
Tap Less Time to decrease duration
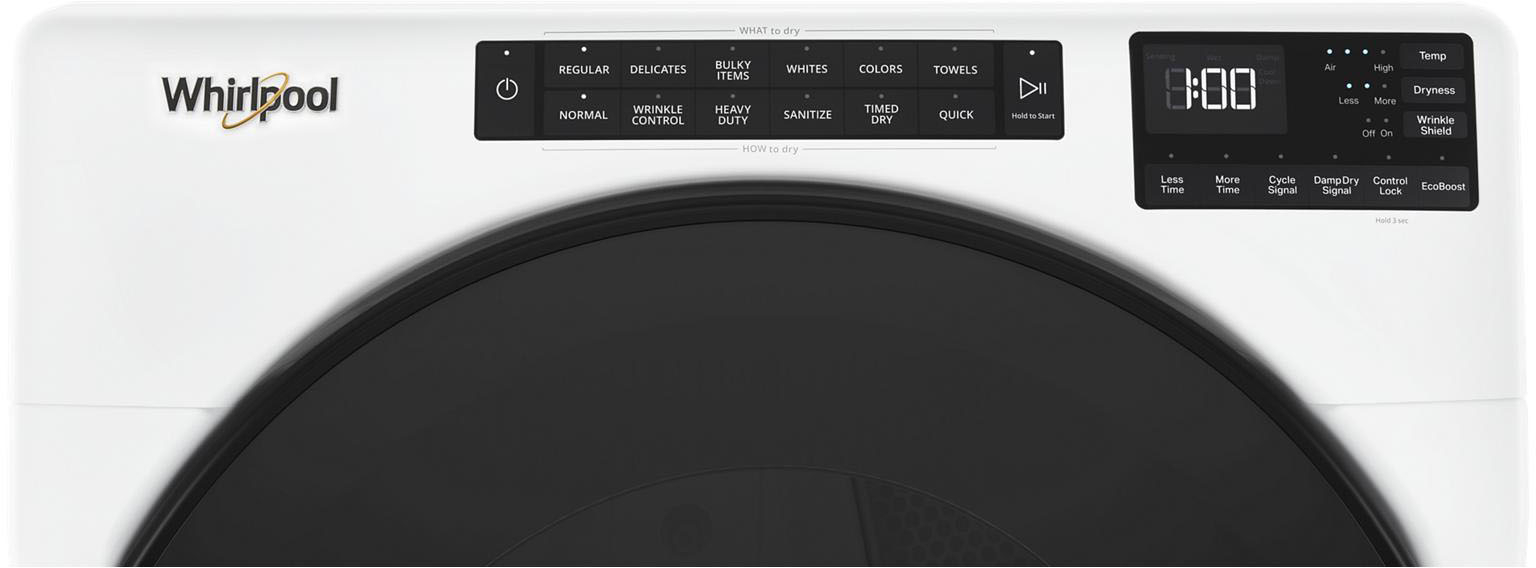coord(1172,185)
